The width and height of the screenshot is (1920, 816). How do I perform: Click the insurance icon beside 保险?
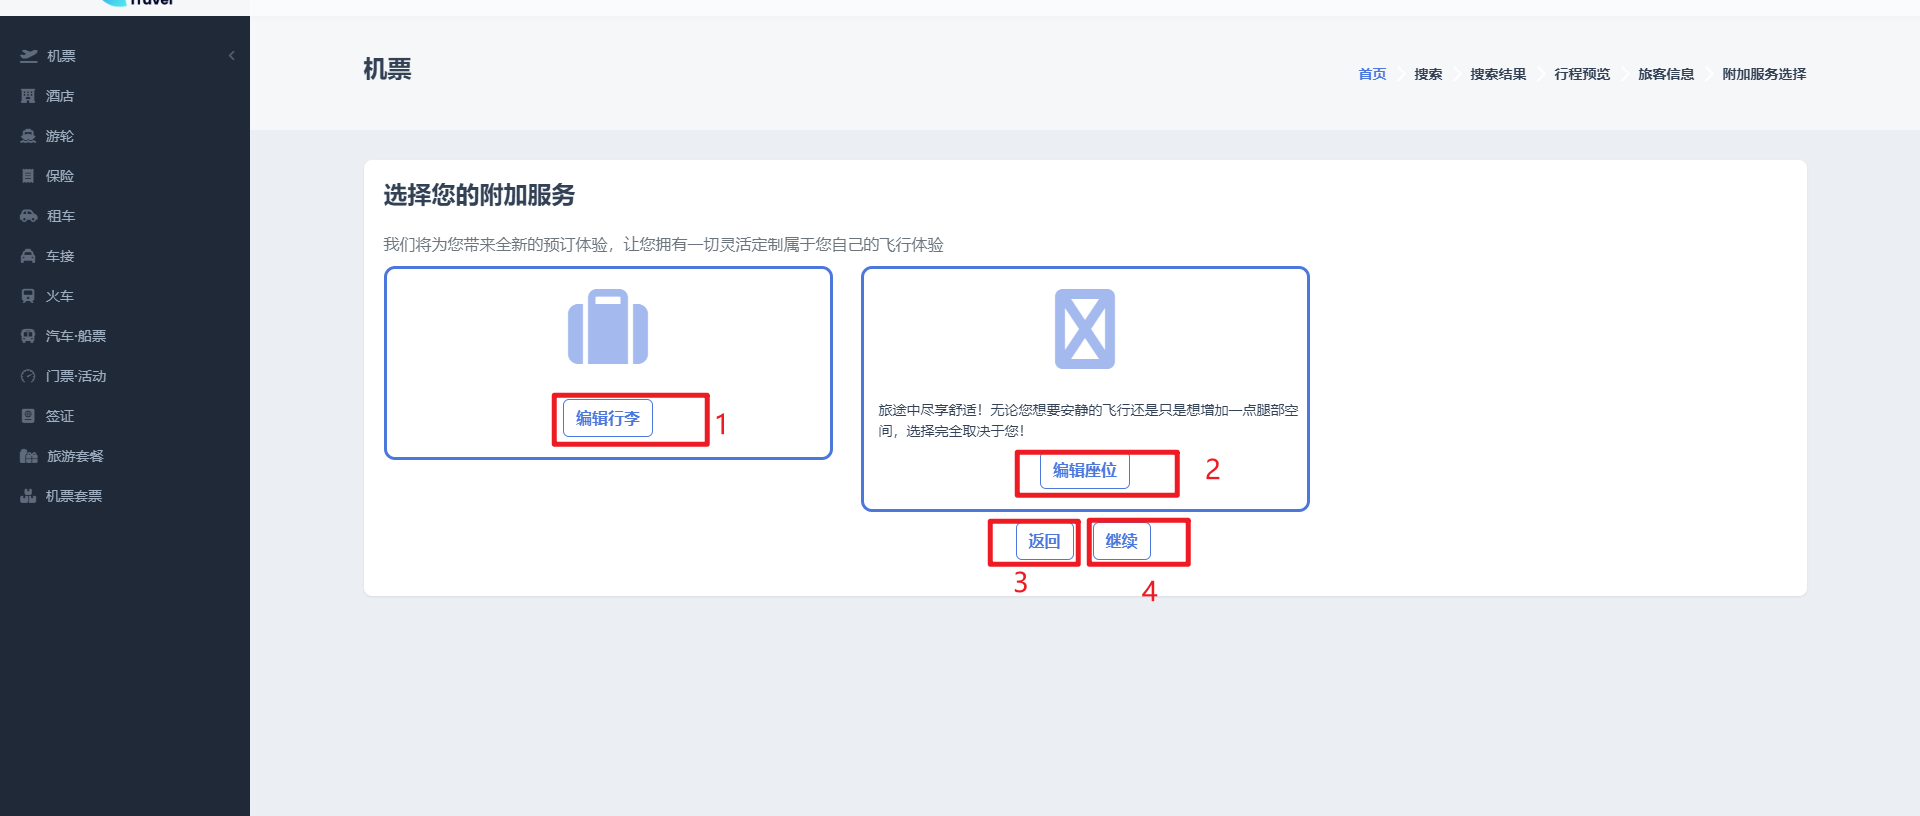(x=28, y=176)
